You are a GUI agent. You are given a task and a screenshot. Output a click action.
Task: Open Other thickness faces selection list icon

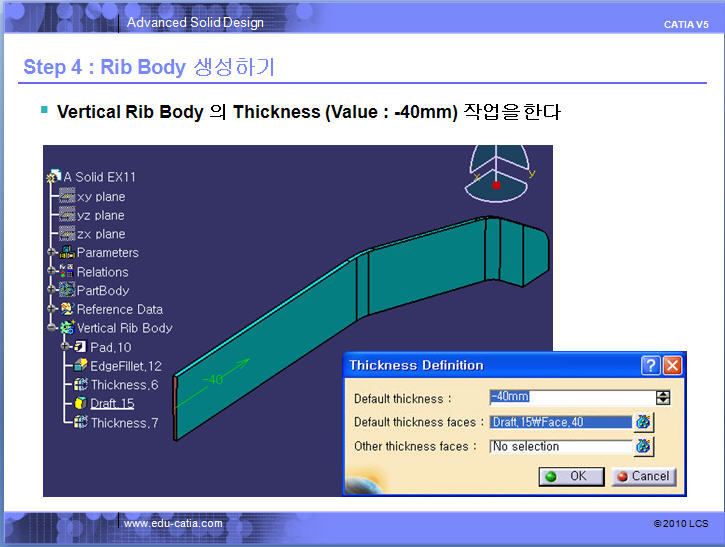coord(643,446)
